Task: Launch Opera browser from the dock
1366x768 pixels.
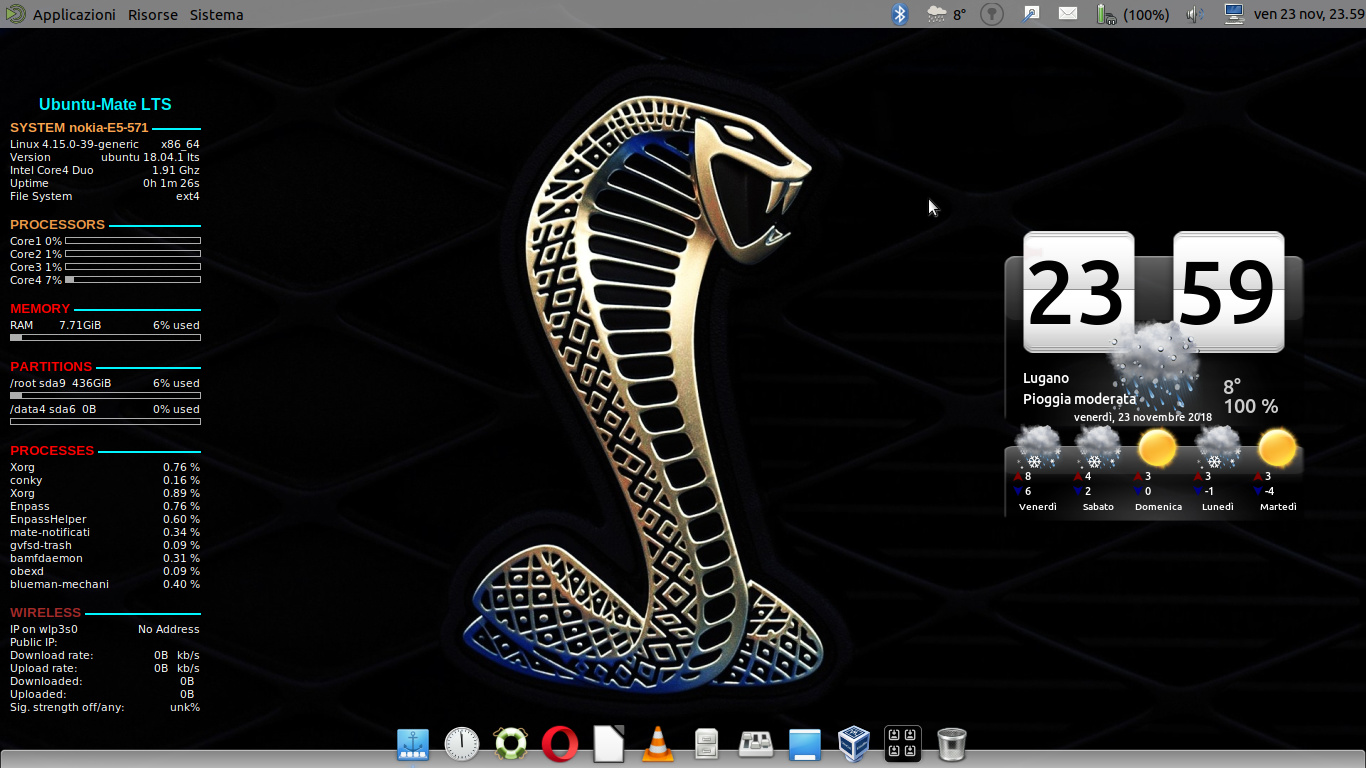Action: click(x=560, y=744)
